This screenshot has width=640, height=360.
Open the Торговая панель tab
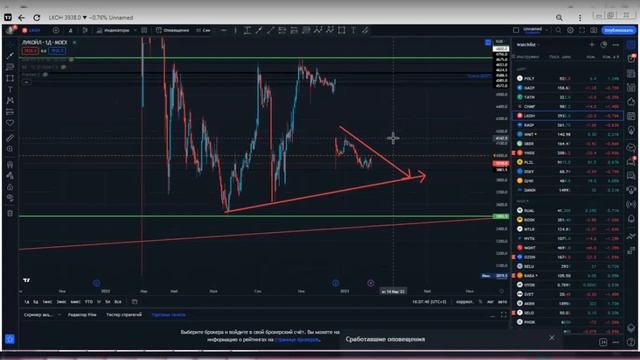169,315
